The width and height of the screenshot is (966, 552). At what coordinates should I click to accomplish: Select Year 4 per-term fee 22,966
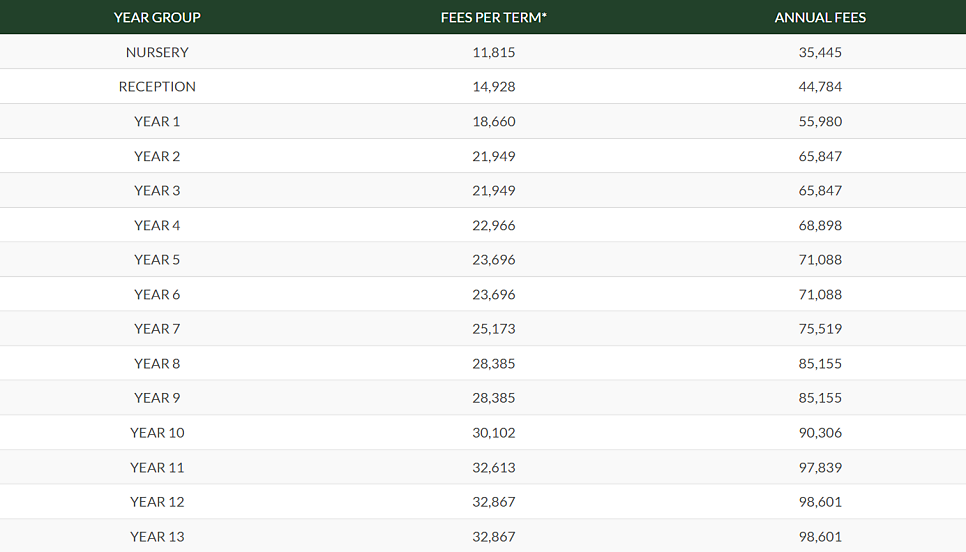(x=493, y=225)
